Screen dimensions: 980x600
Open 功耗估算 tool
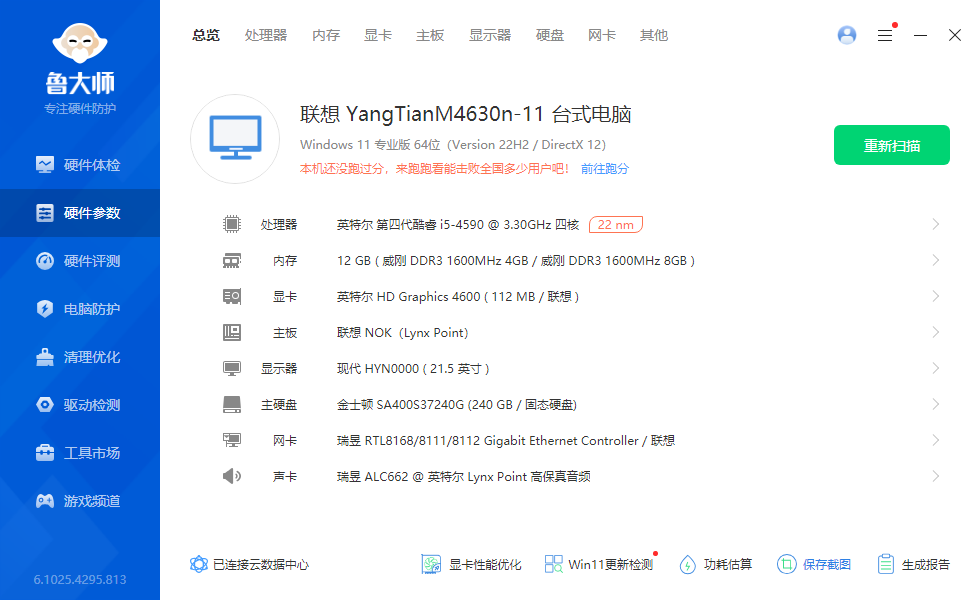(x=716, y=564)
